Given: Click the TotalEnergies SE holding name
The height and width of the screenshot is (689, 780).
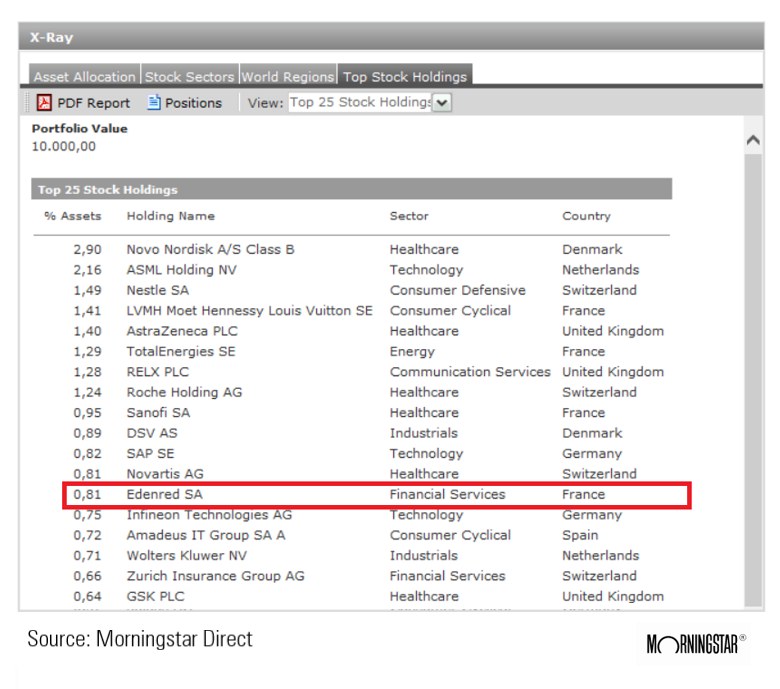Looking at the screenshot, I should pyautogui.click(x=181, y=352).
